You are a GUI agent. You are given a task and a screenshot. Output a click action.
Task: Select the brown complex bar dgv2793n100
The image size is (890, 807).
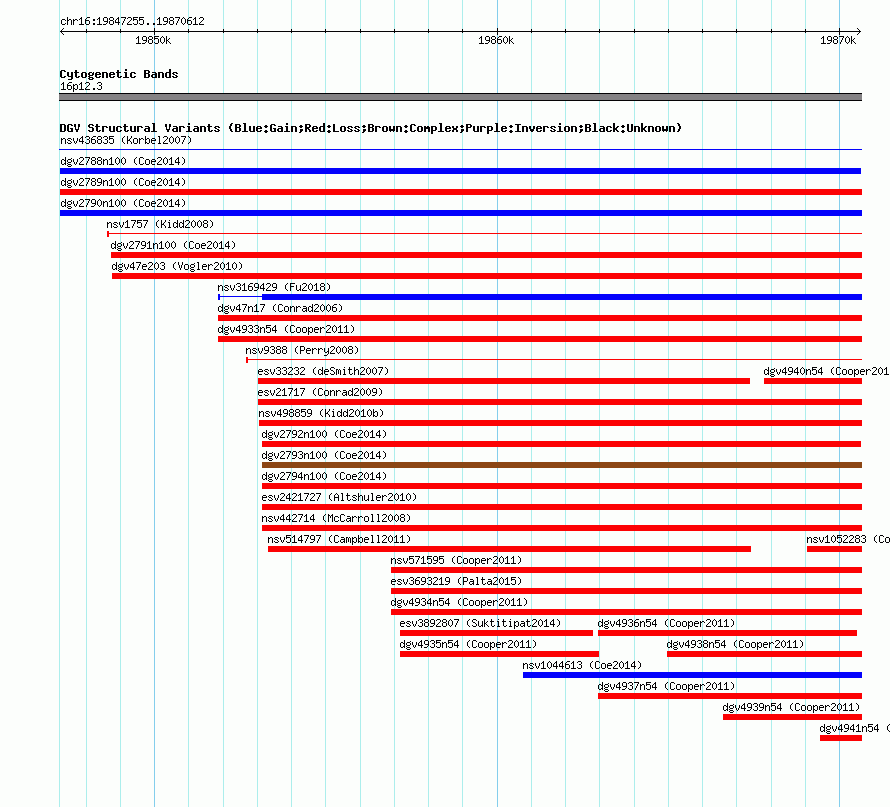[561, 465]
